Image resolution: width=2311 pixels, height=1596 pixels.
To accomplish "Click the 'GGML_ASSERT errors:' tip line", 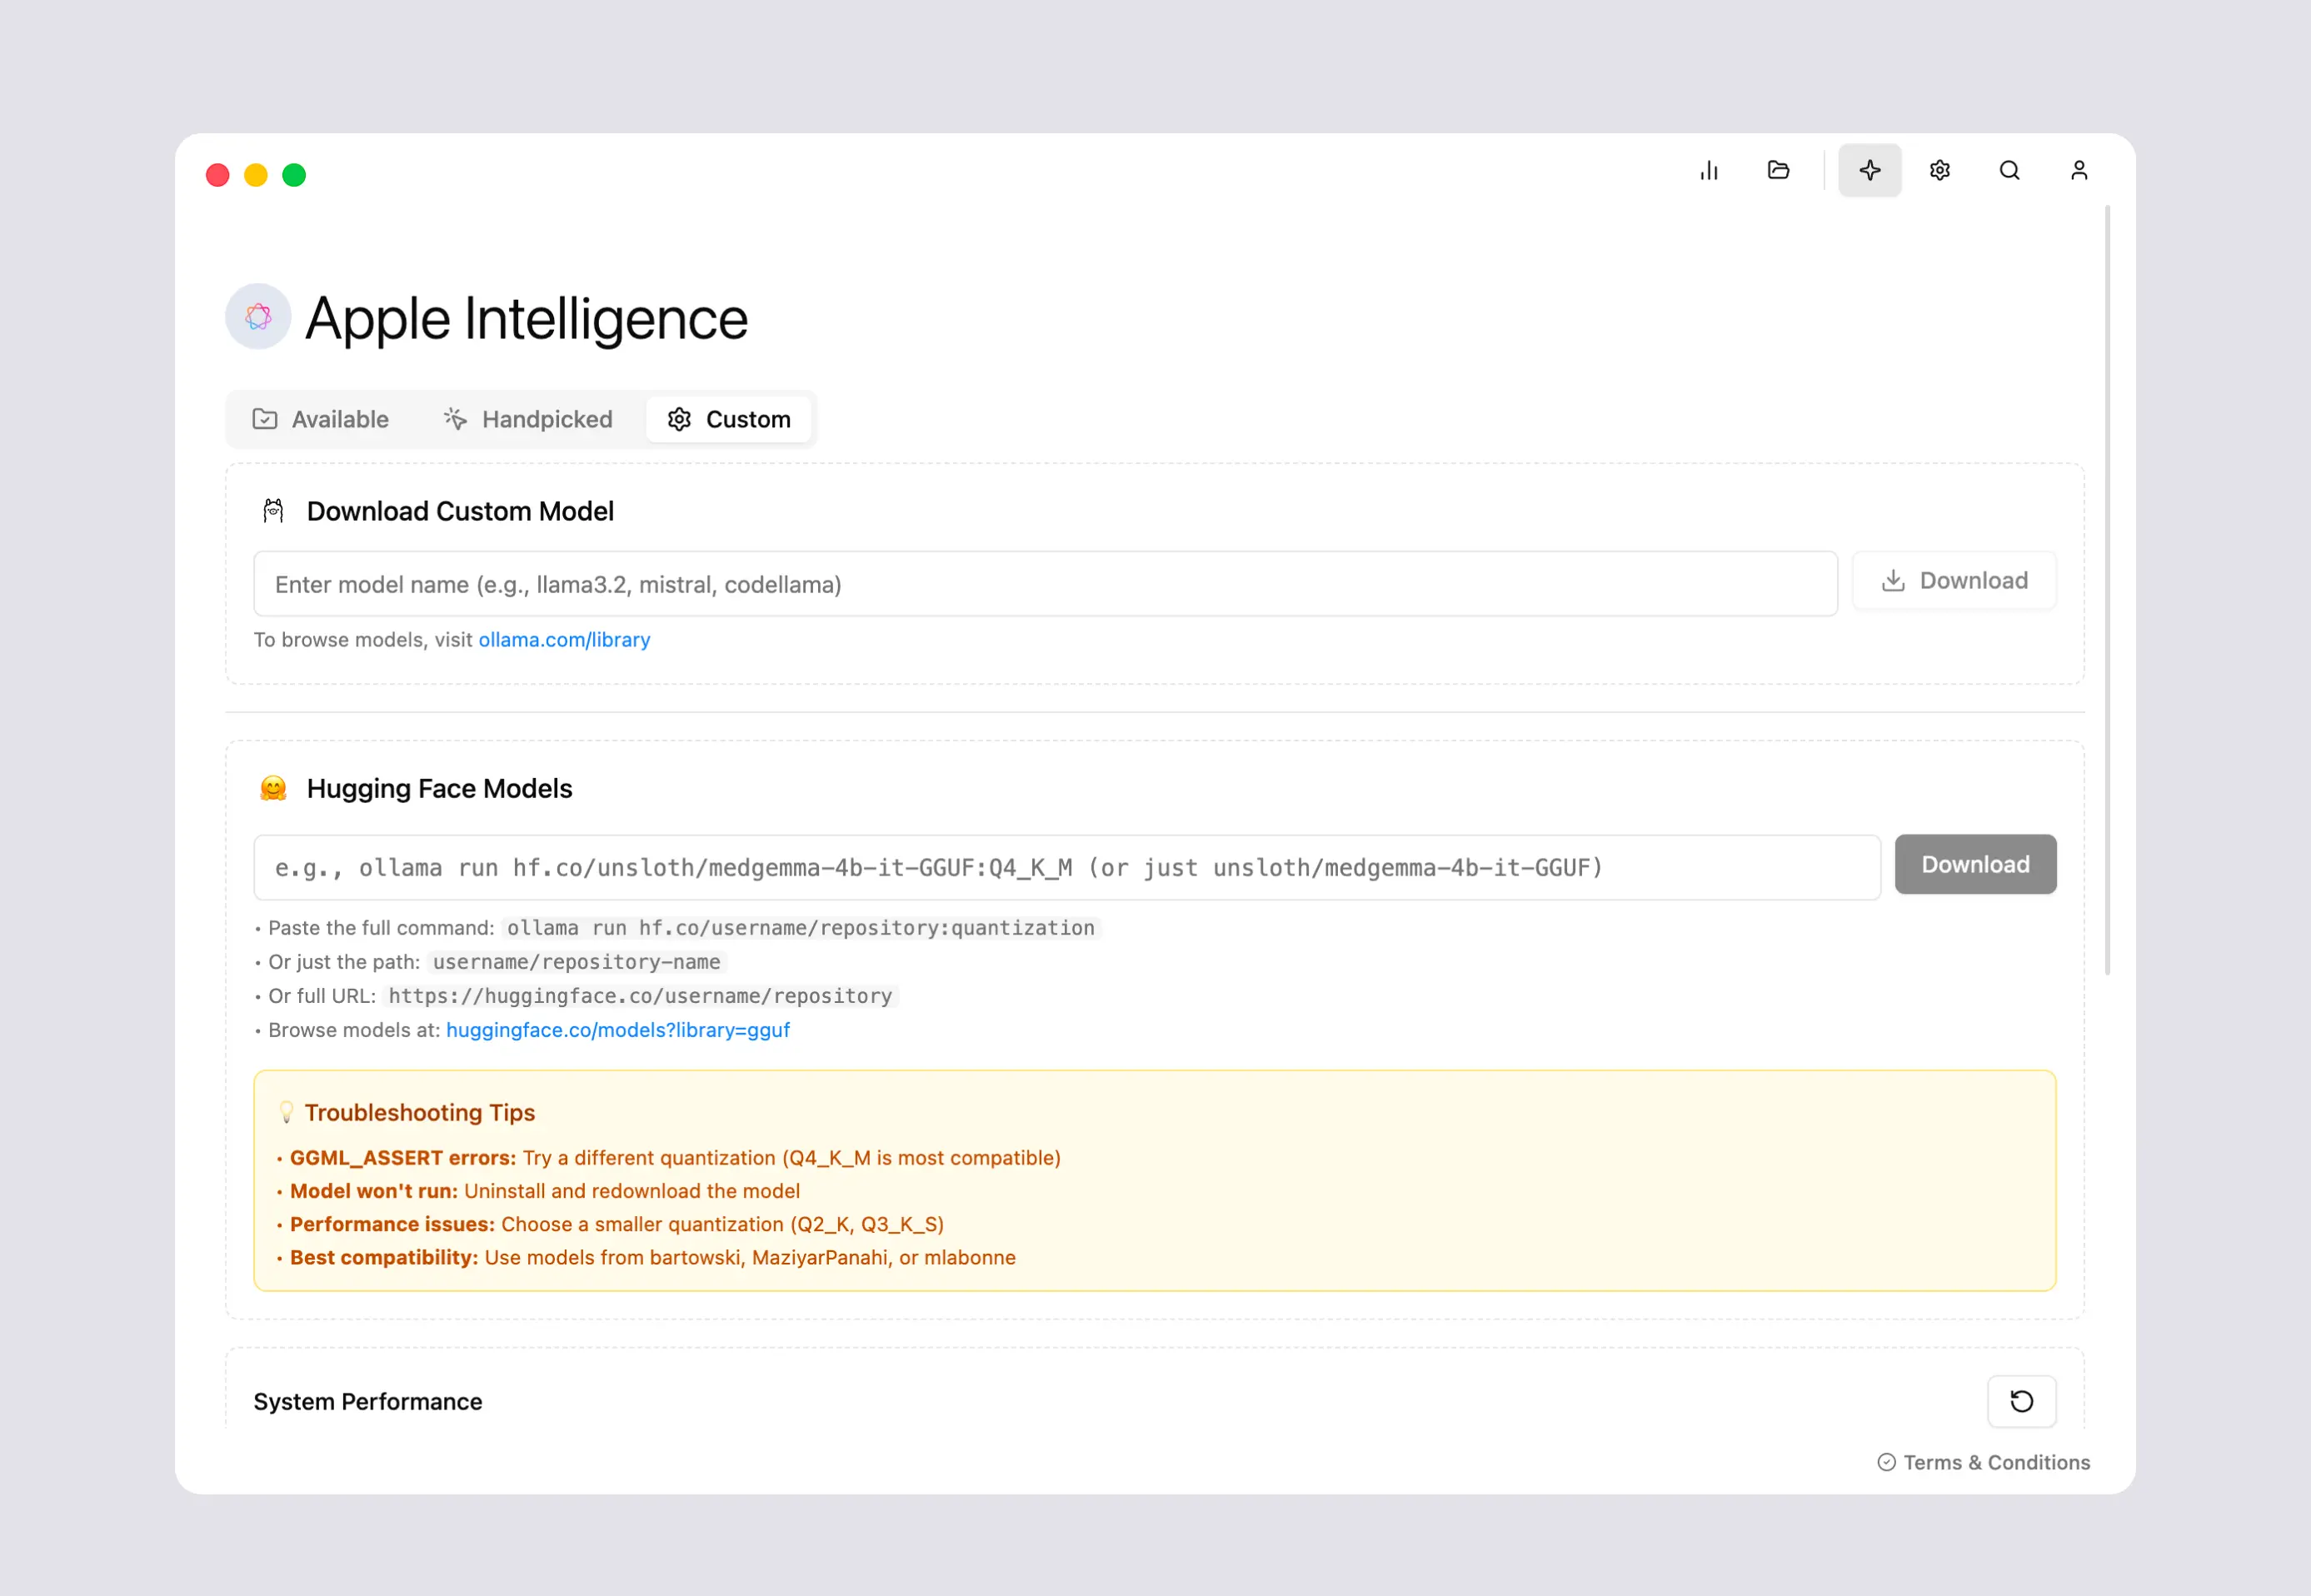I will (669, 1157).
